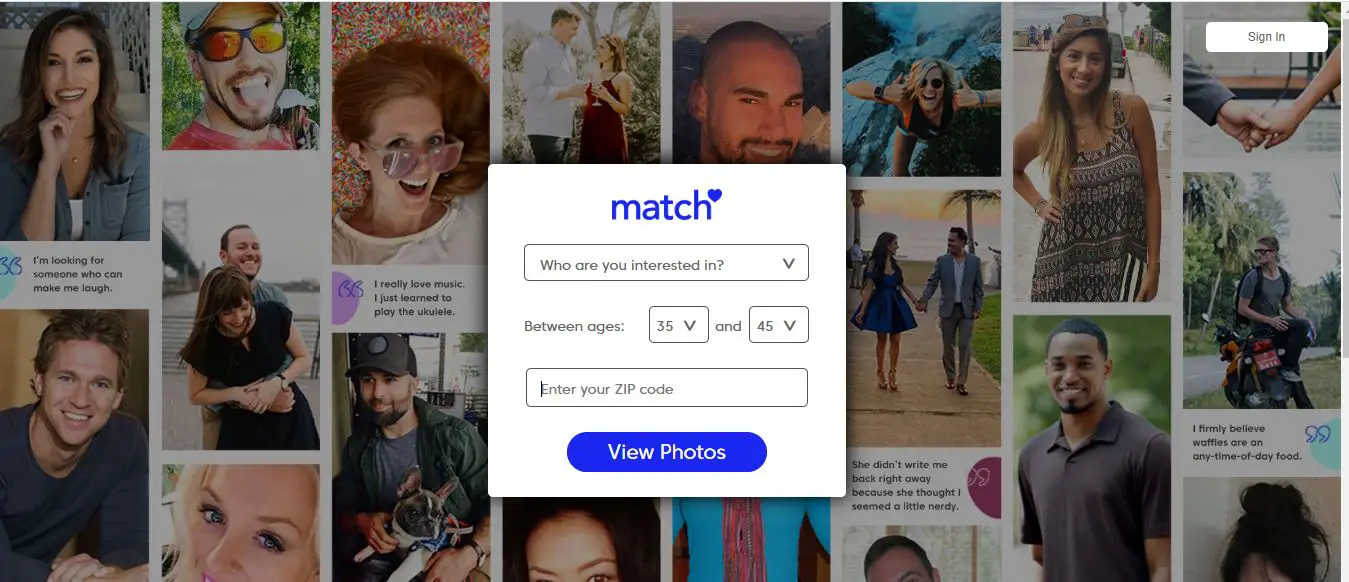This screenshot has width=1349, height=582.
Task: Focus the 'Enter your ZIP code' field
Action: (666, 388)
